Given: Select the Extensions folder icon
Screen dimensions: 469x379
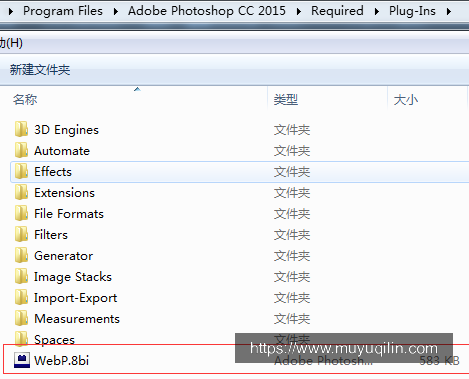Looking at the screenshot, I should [x=21, y=192].
